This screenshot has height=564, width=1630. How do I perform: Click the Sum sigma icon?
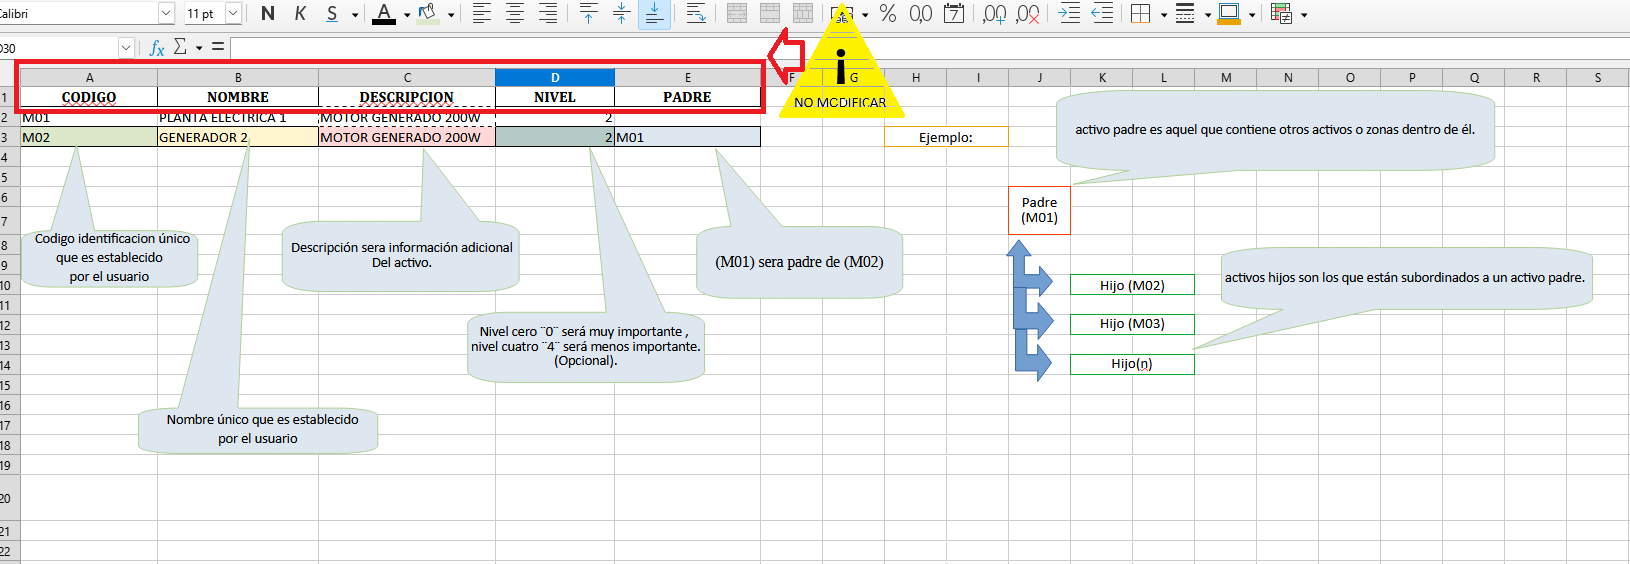[x=181, y=47]
